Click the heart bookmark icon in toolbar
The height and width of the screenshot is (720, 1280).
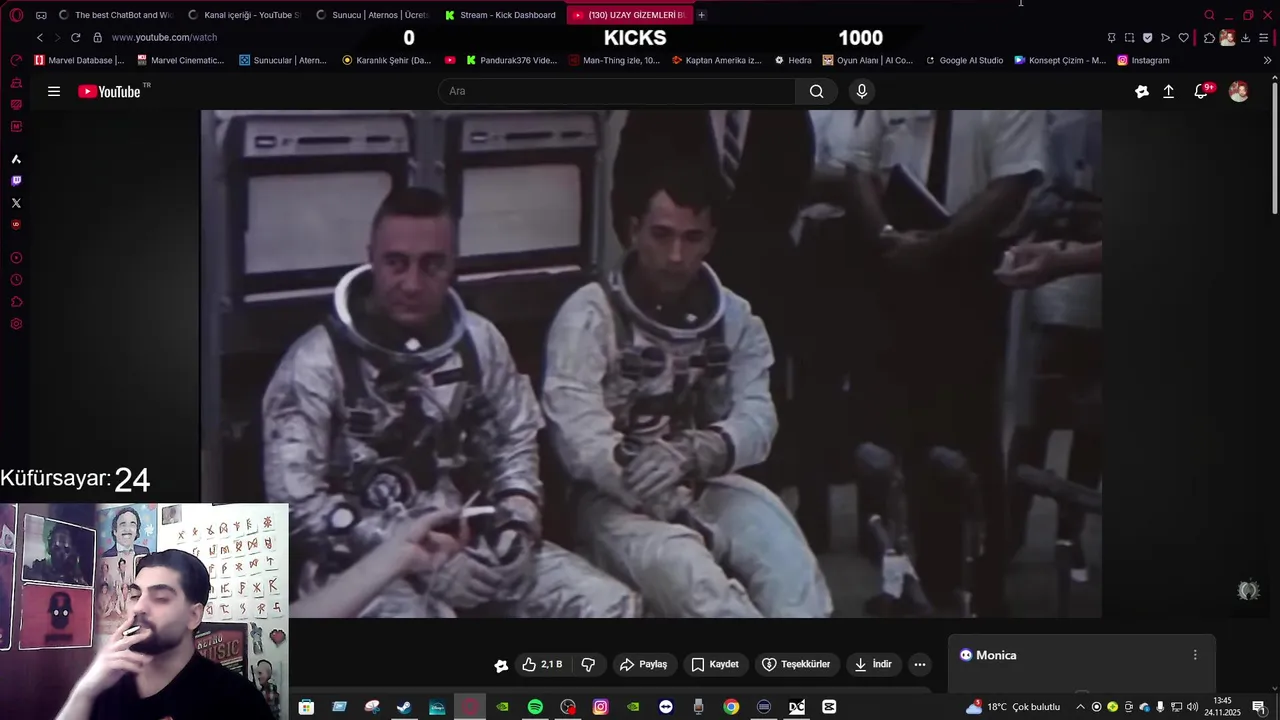coord(1183,38)
